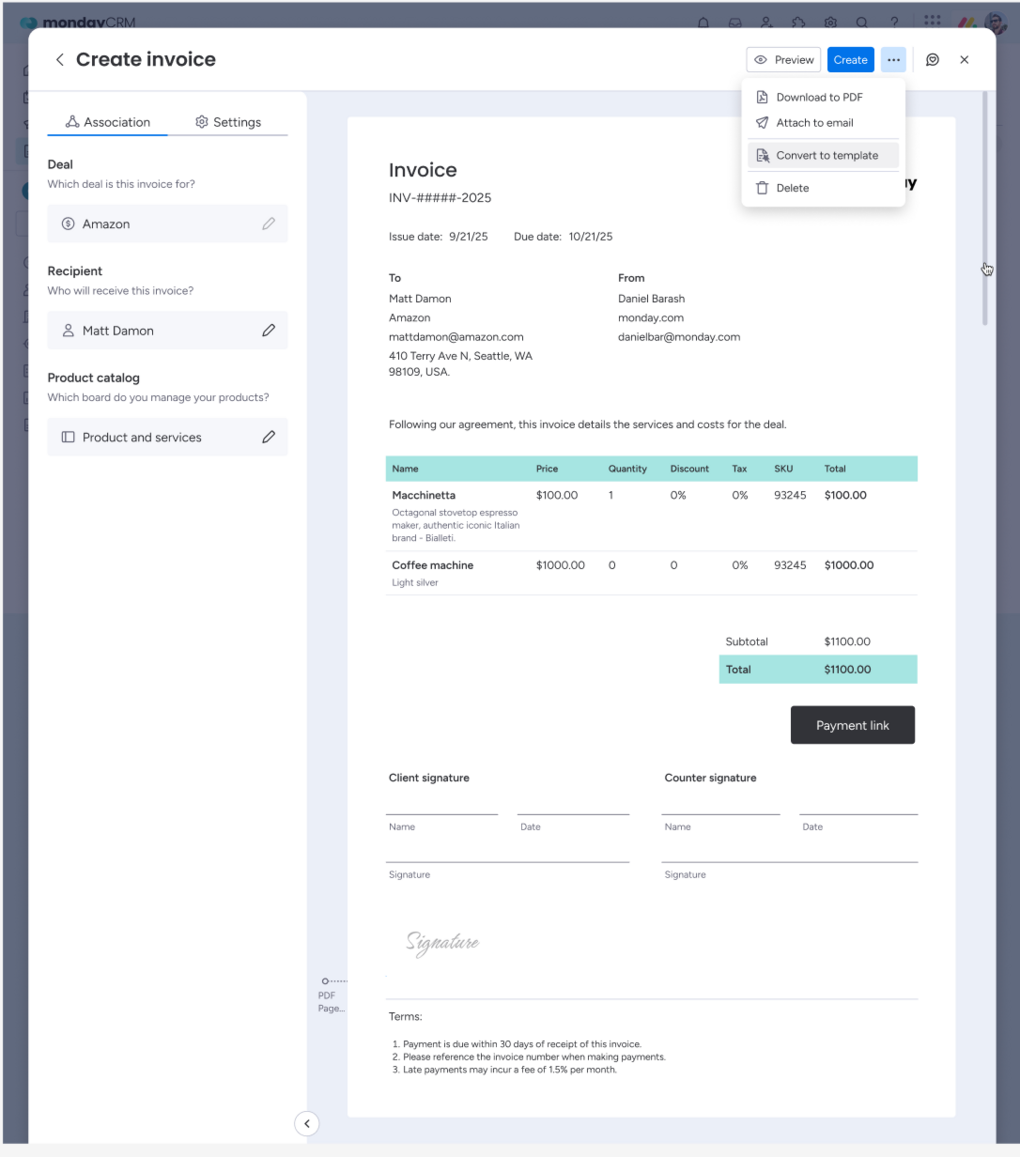This screenshot has height=1157, width=1020.
Task: Click the back arrow beside Create invoice
Action: point(60,60)
